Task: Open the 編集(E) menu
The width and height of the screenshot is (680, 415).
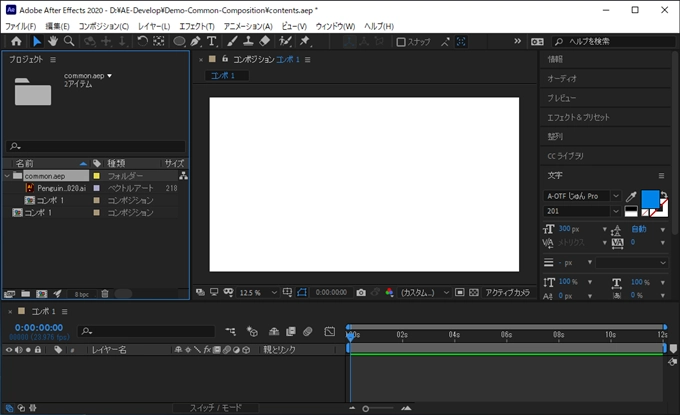Action: [57, 26]
